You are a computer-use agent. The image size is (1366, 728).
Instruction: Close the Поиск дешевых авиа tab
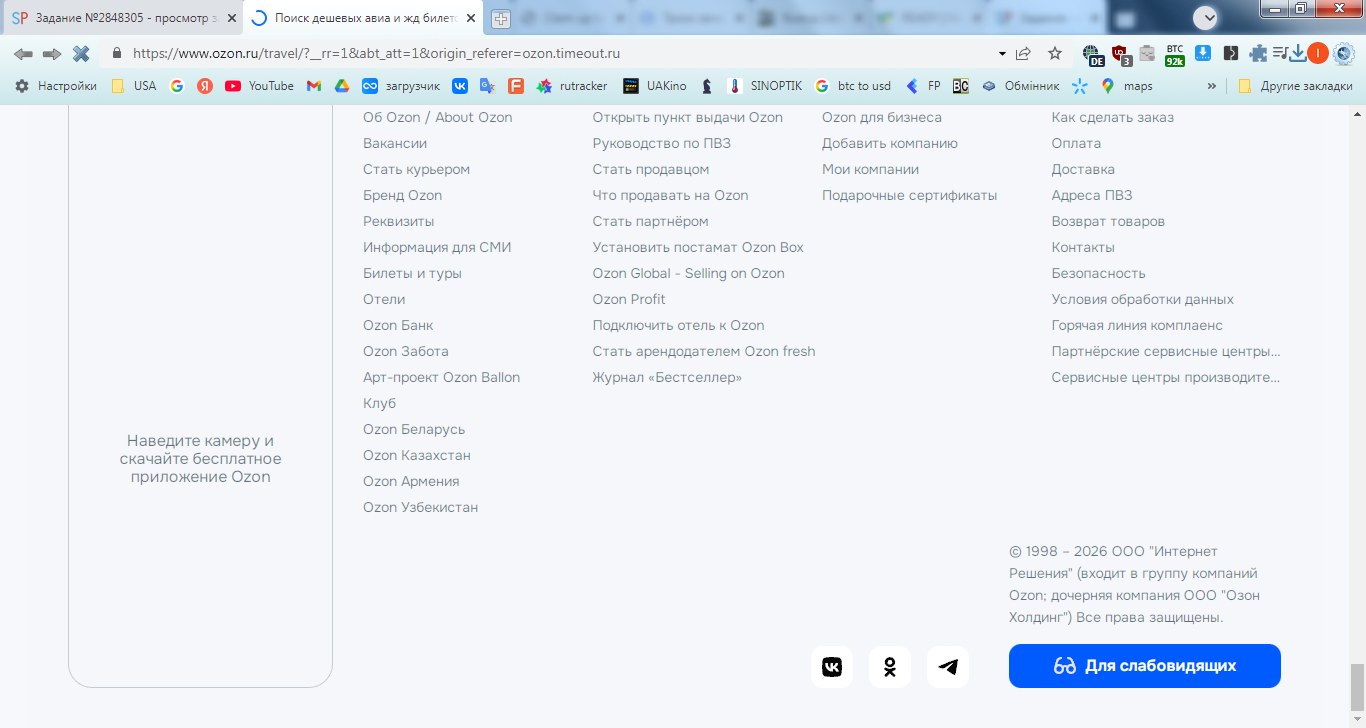coord(471,18)
